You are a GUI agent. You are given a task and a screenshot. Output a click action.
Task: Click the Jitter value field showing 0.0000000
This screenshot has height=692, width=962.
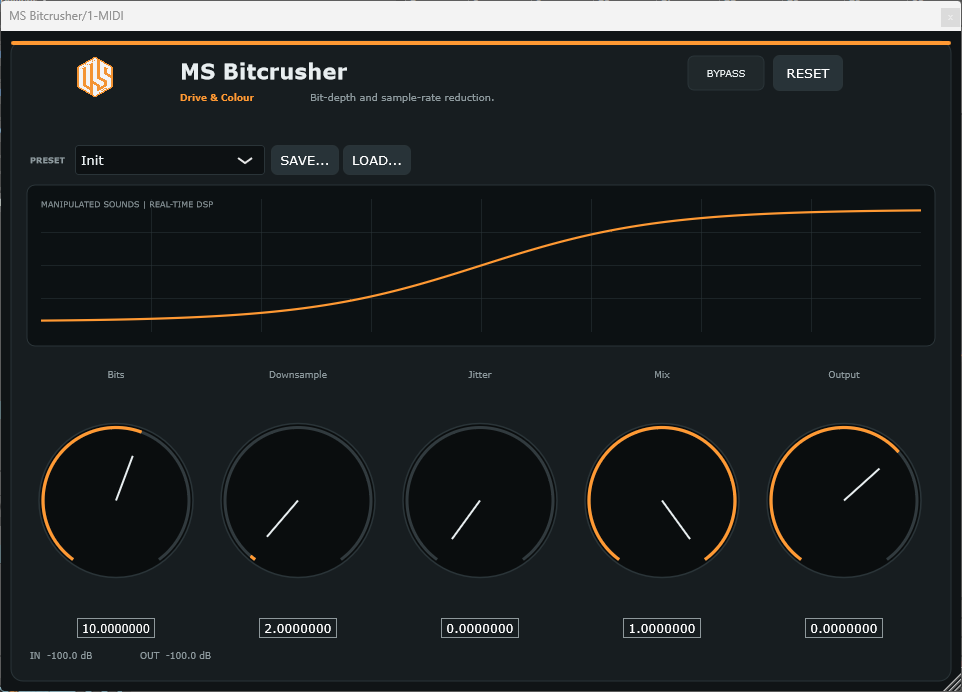480,628
